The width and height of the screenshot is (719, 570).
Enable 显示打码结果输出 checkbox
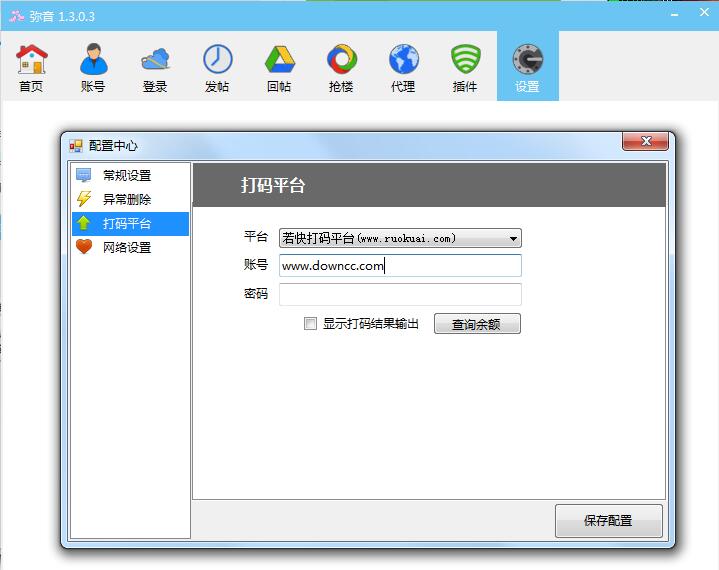coord(311,324)
